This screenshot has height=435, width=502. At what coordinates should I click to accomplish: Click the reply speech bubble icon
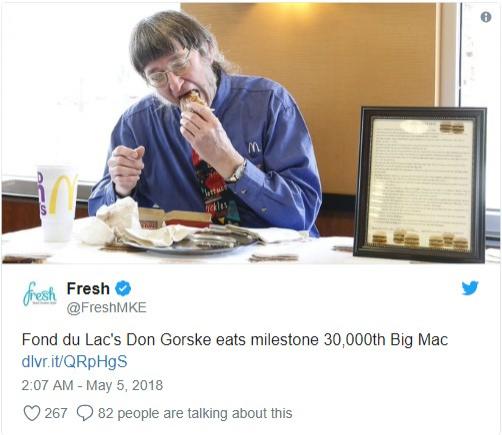(85, 413)
